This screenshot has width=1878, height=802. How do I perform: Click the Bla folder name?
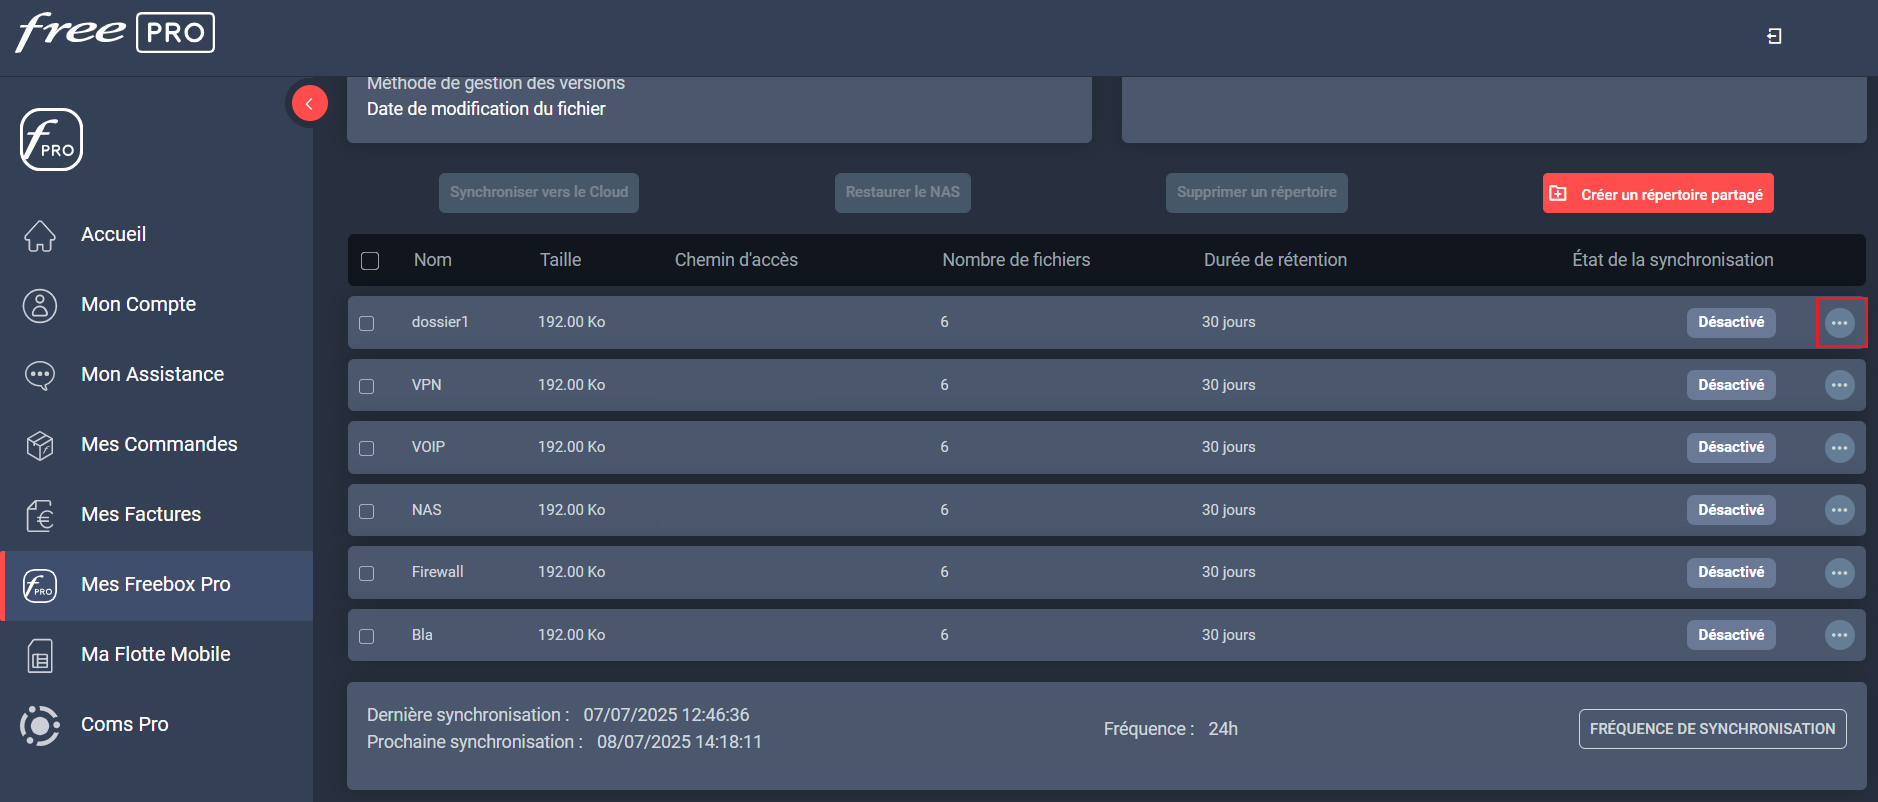click(x=422, y=635)
